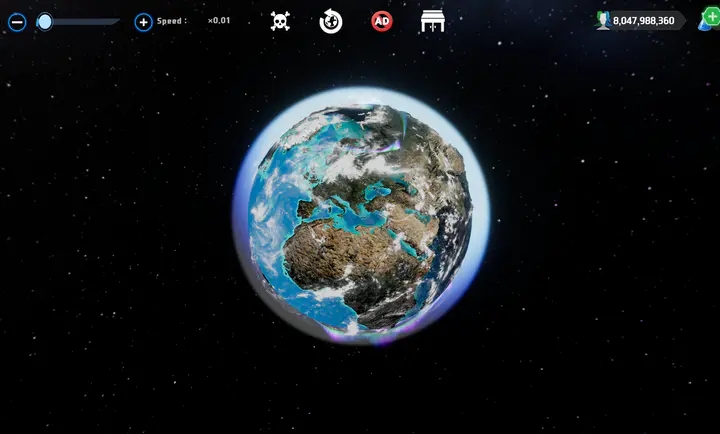The height and width of the screenshot is (434, 720).
Task: Click the right end of the speed slider track
Action: coord(116,21)
